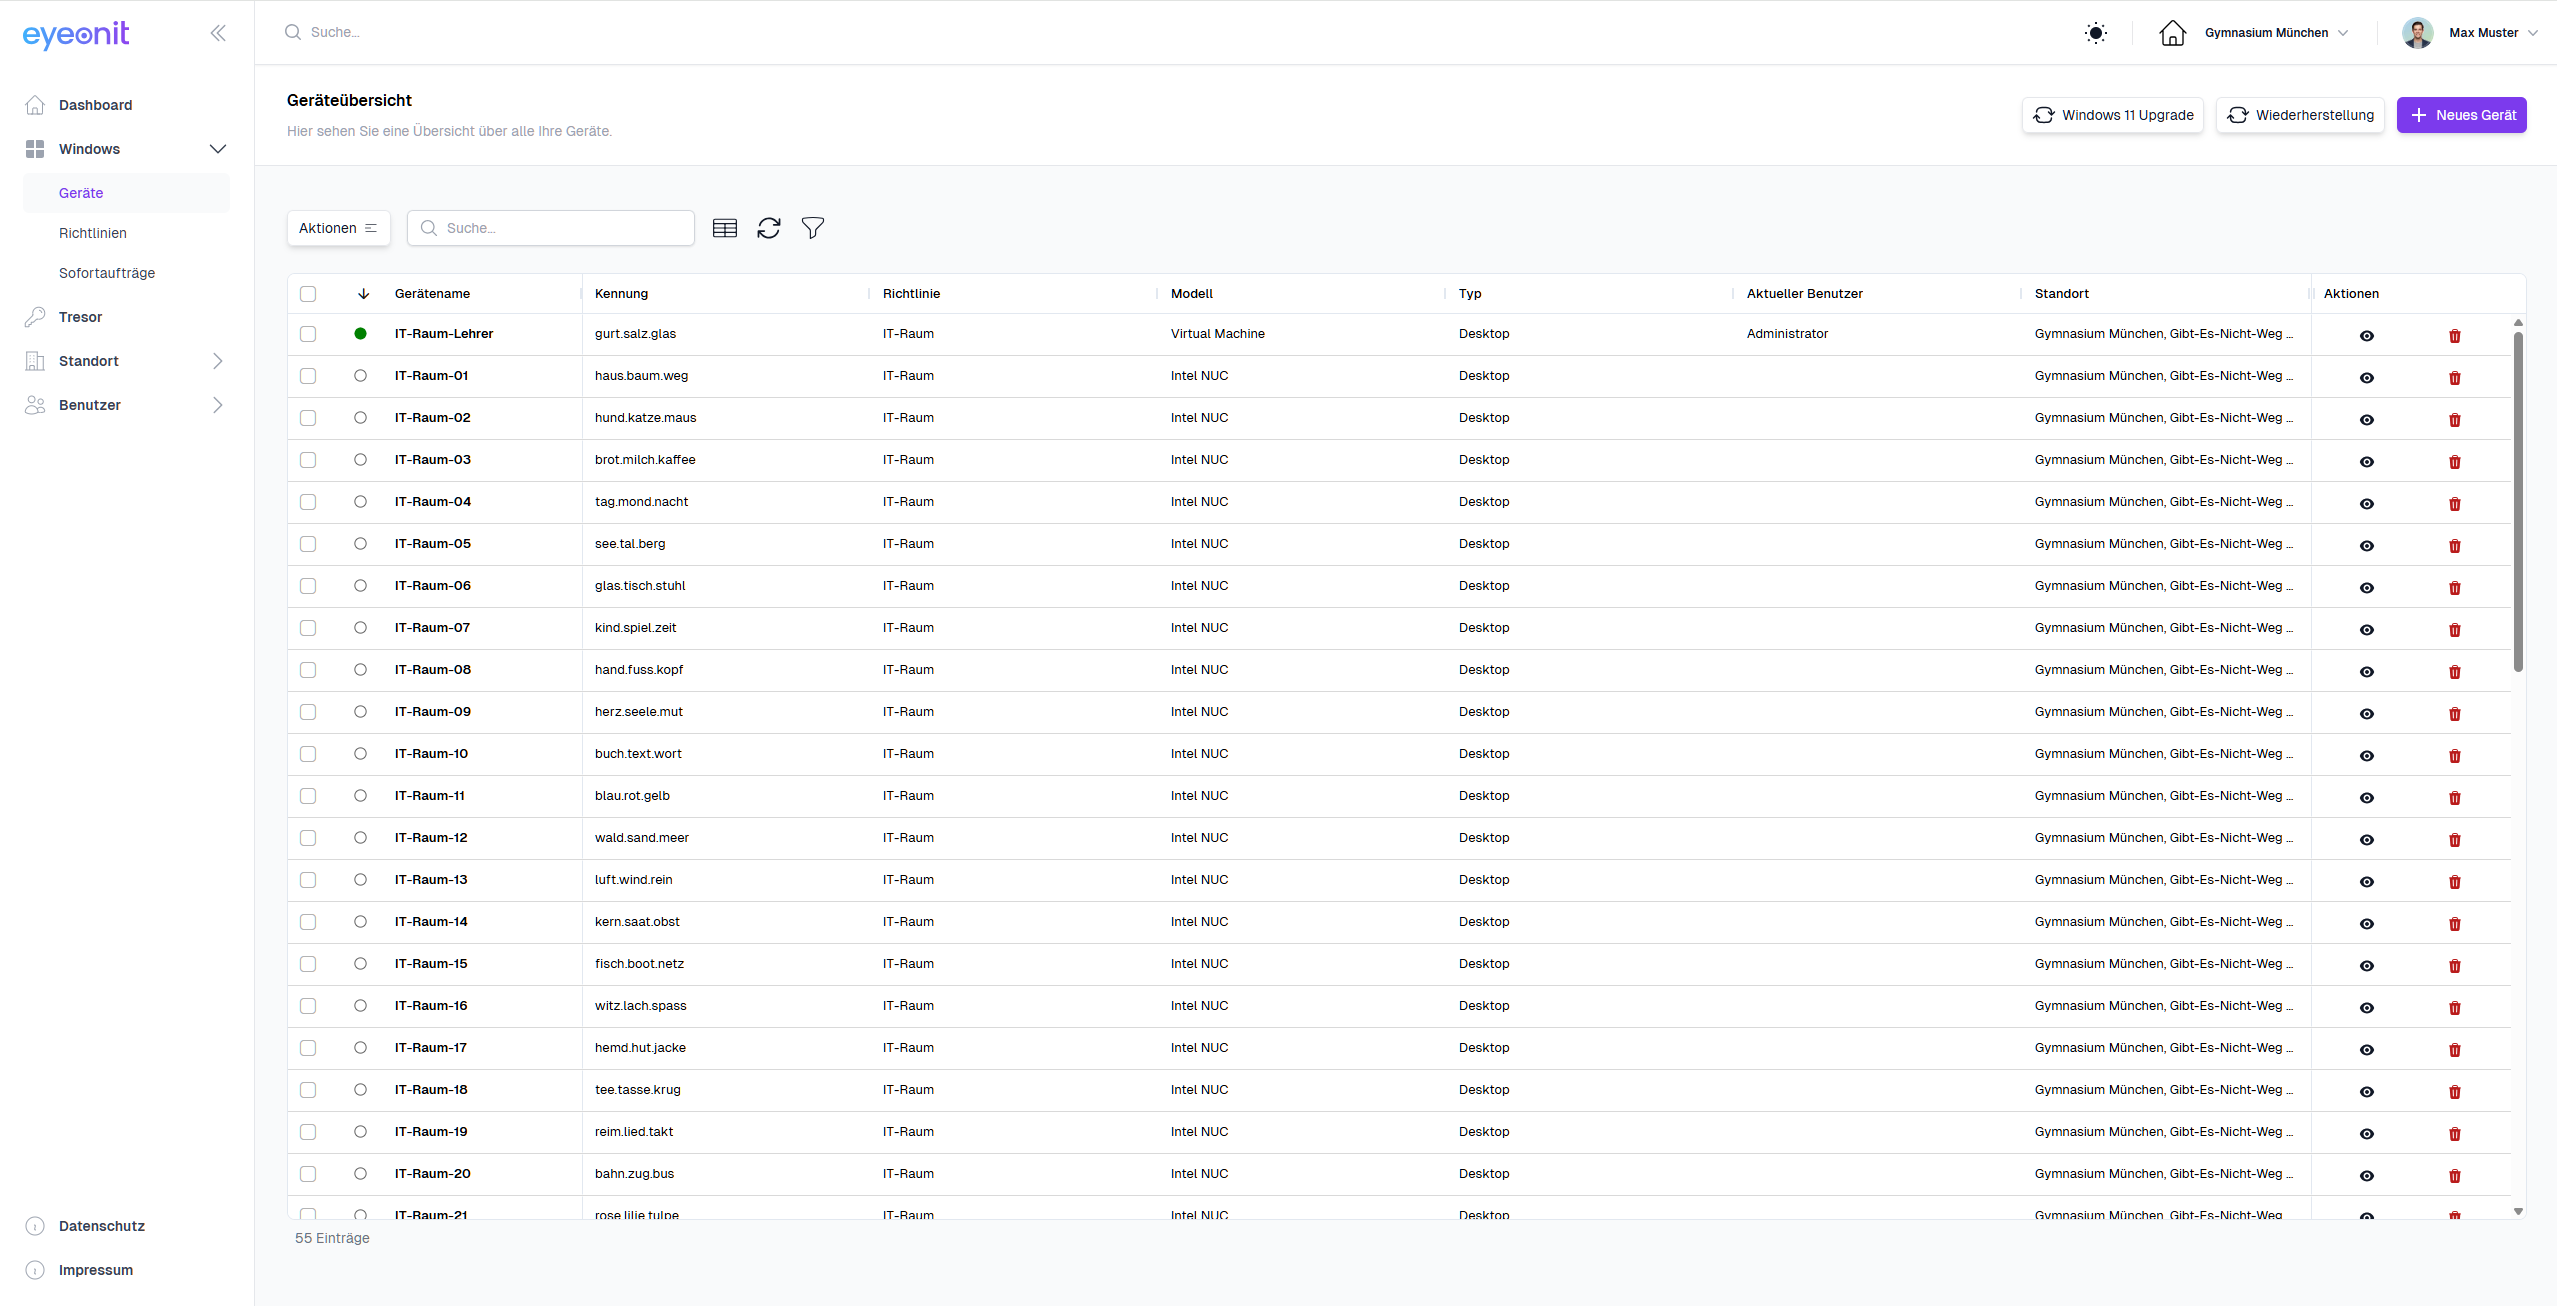
Task: Click the Neues Gerät button
Action: (x=2461, y=115)
